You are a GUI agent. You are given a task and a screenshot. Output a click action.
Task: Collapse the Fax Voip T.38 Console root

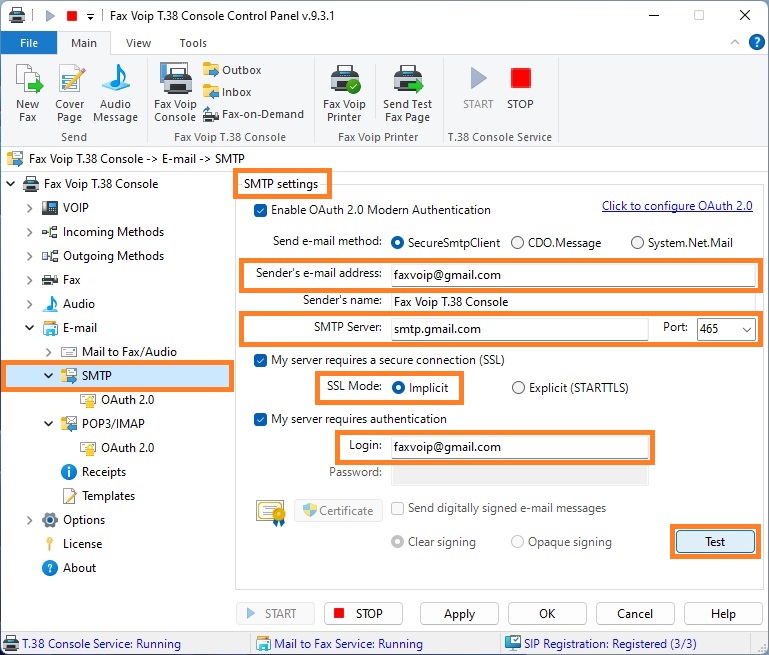10,184
